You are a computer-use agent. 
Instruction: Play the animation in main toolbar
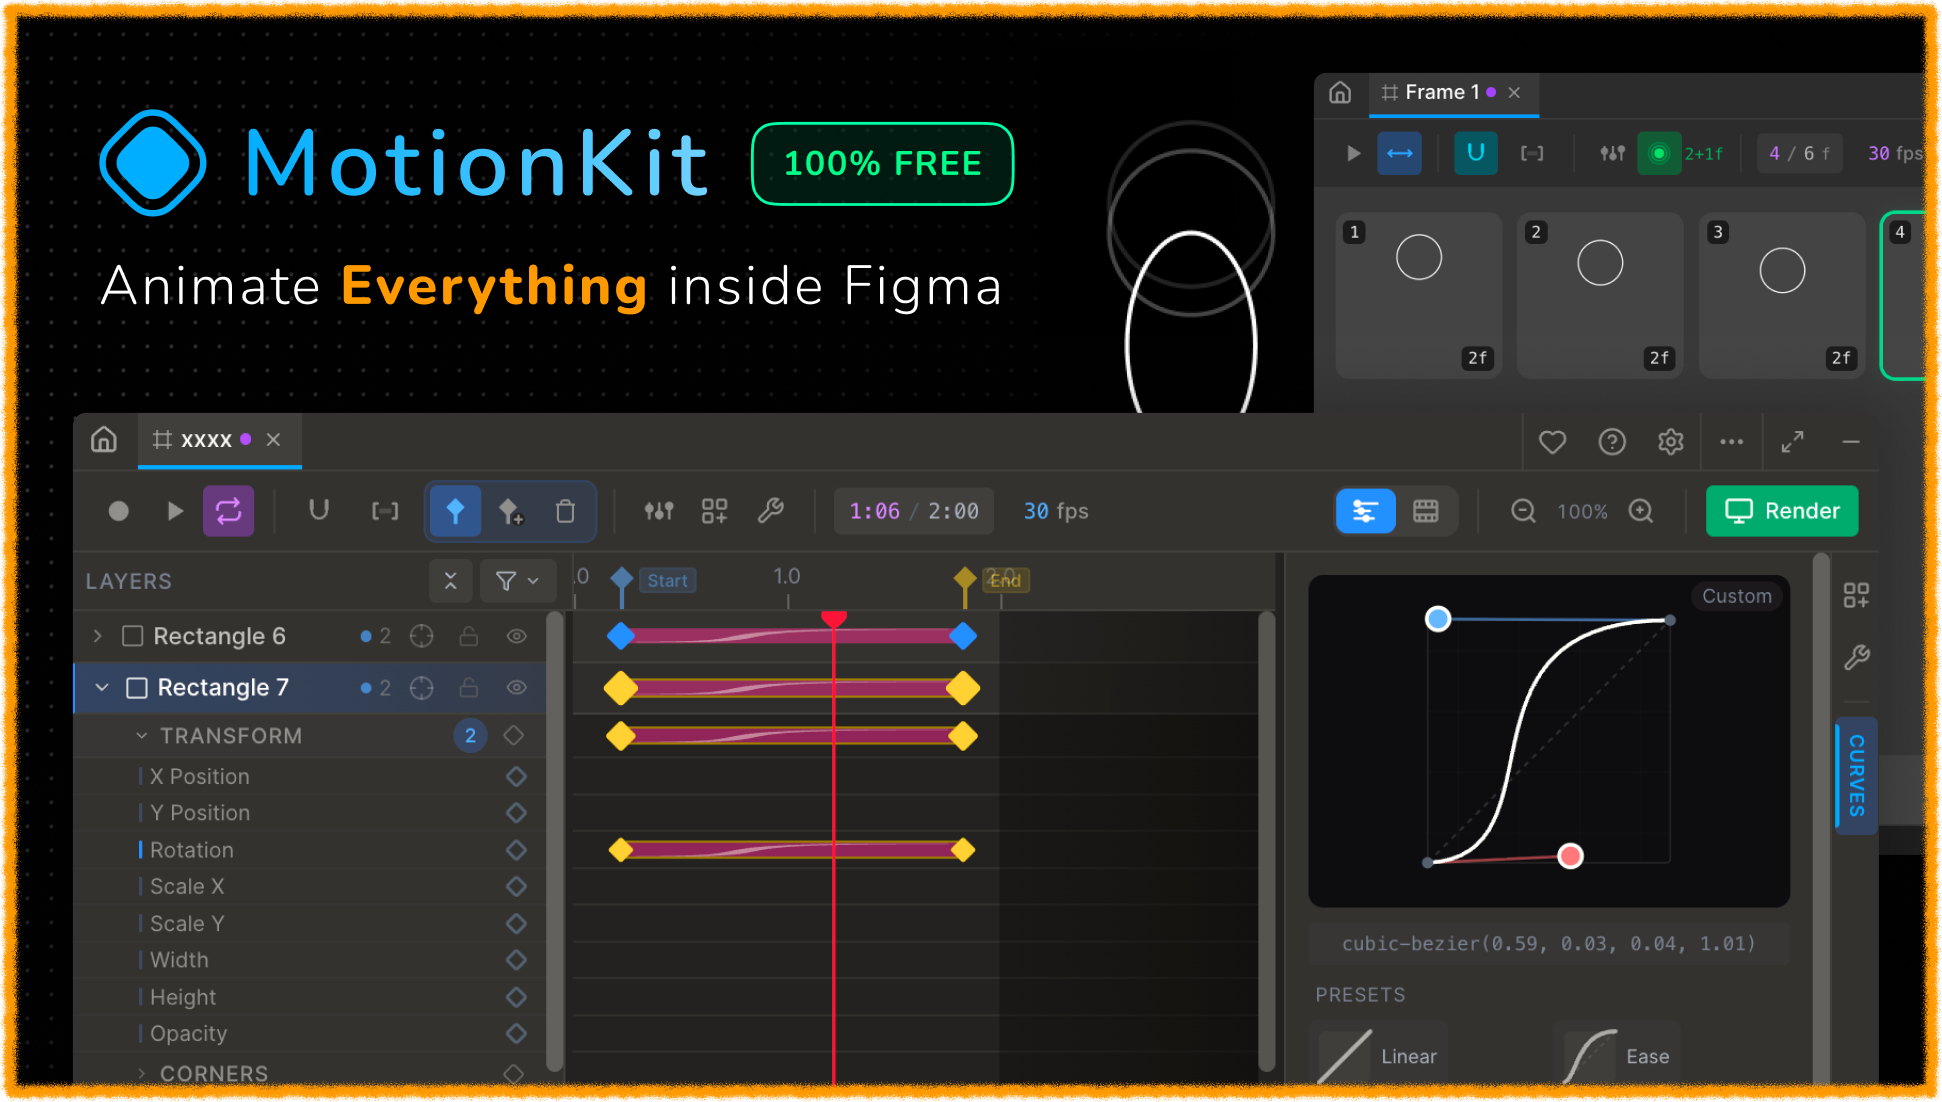[174, 511]
